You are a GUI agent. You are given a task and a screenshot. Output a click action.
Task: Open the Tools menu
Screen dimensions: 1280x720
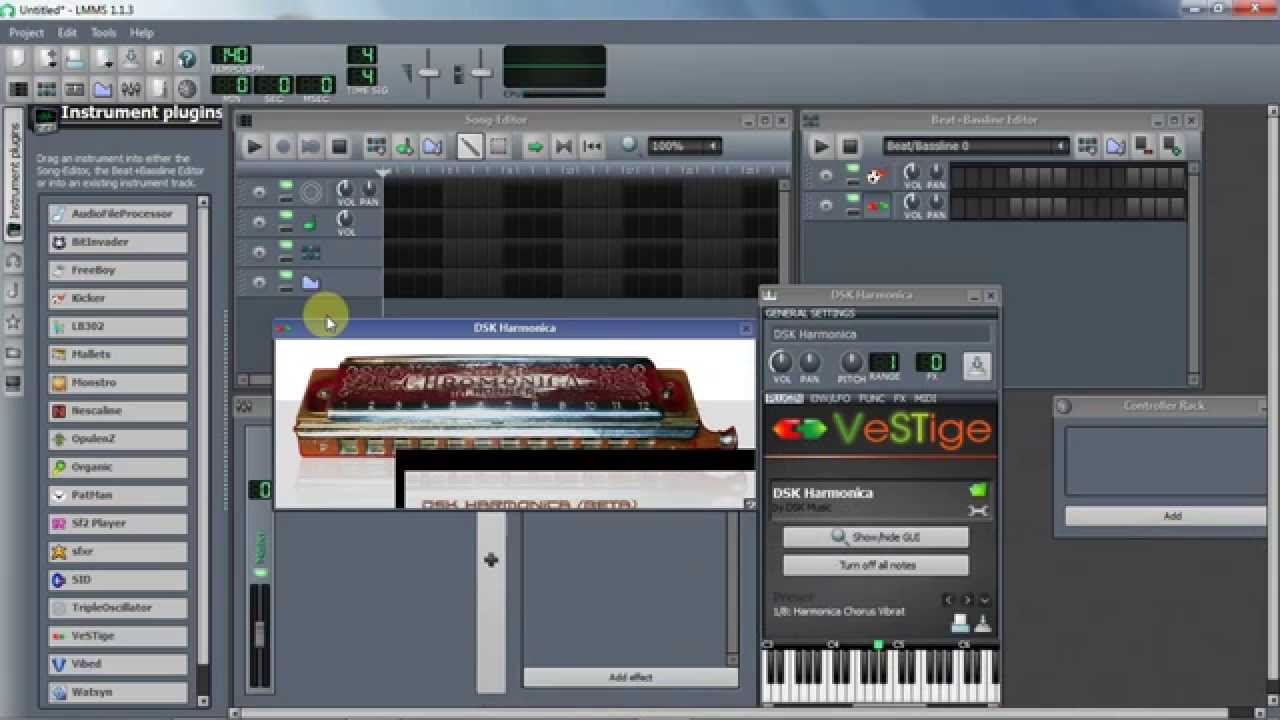(x=104, y=33)
